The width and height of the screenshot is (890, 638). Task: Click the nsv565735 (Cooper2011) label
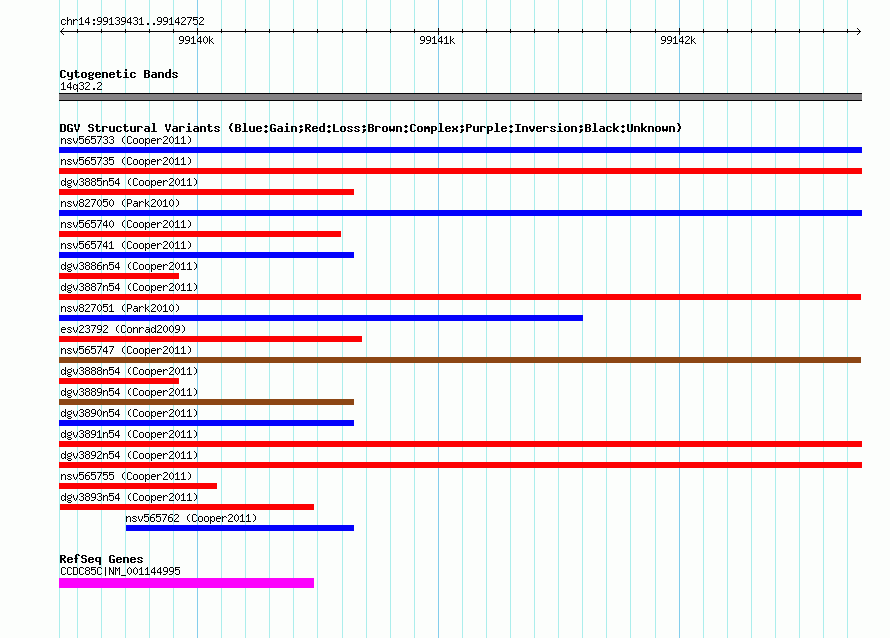(126, 161)
